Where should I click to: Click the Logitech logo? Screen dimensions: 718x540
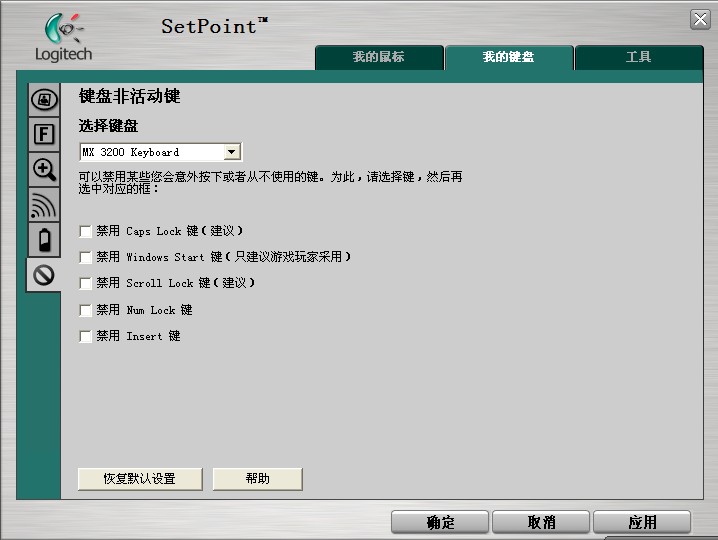[64, 38]
